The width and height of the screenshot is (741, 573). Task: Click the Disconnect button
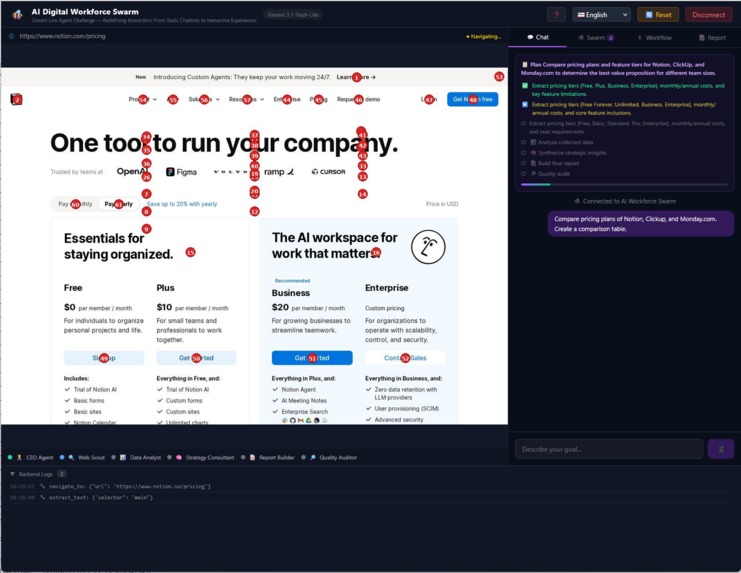708,15
